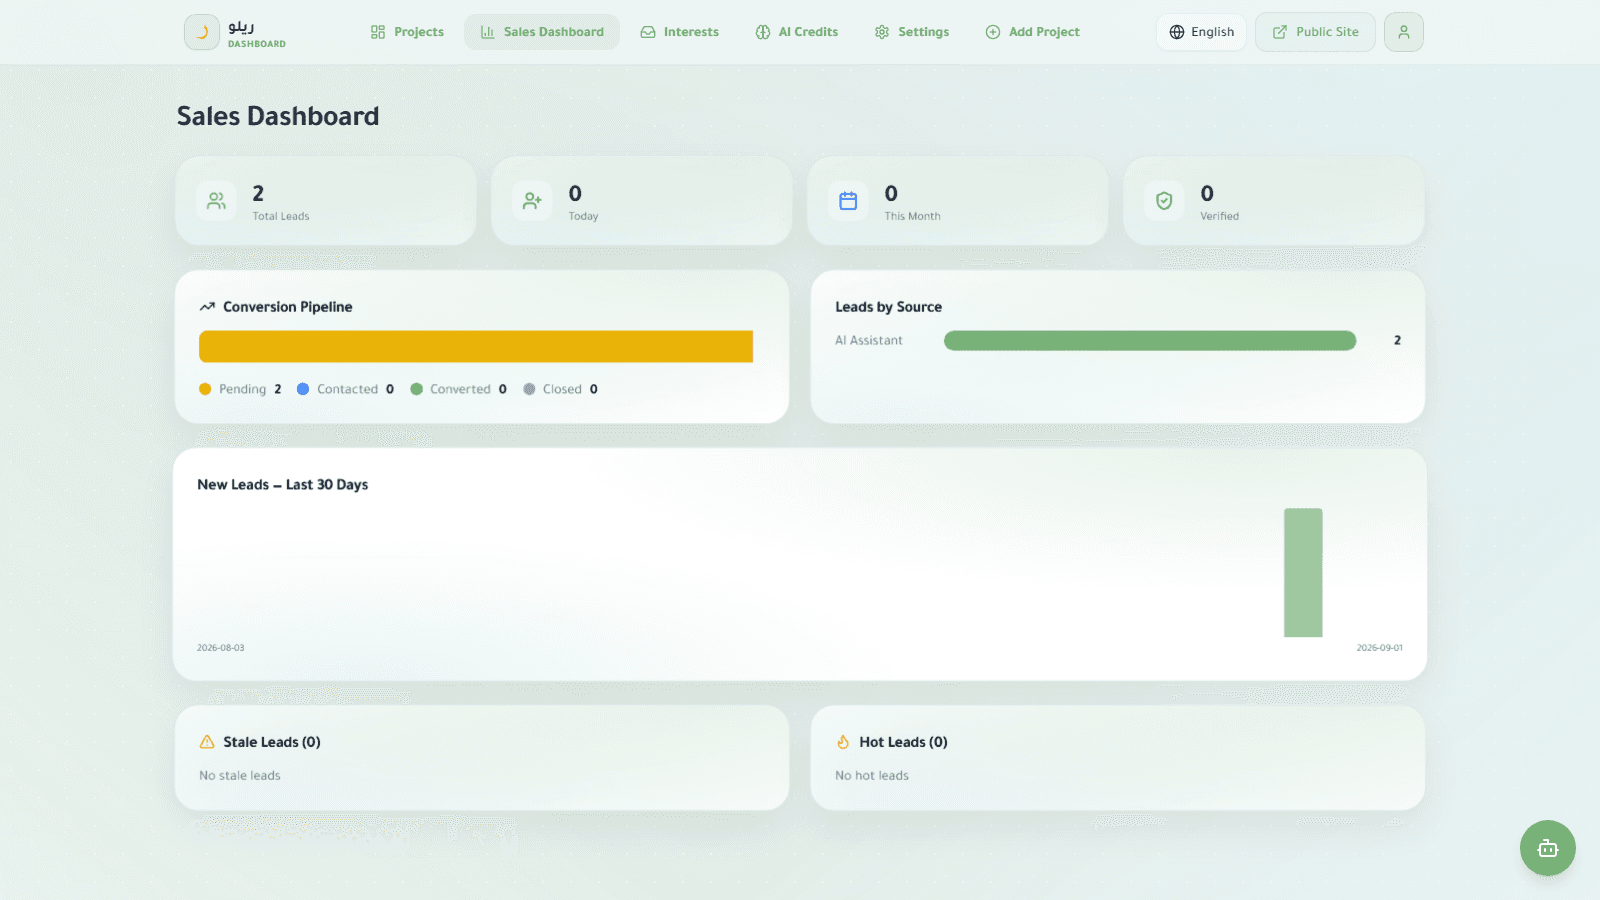The height and width of the screenshot is (900, 1600).
Task: Select the gray Closed legend dot
Action: [x=529, y=389]
